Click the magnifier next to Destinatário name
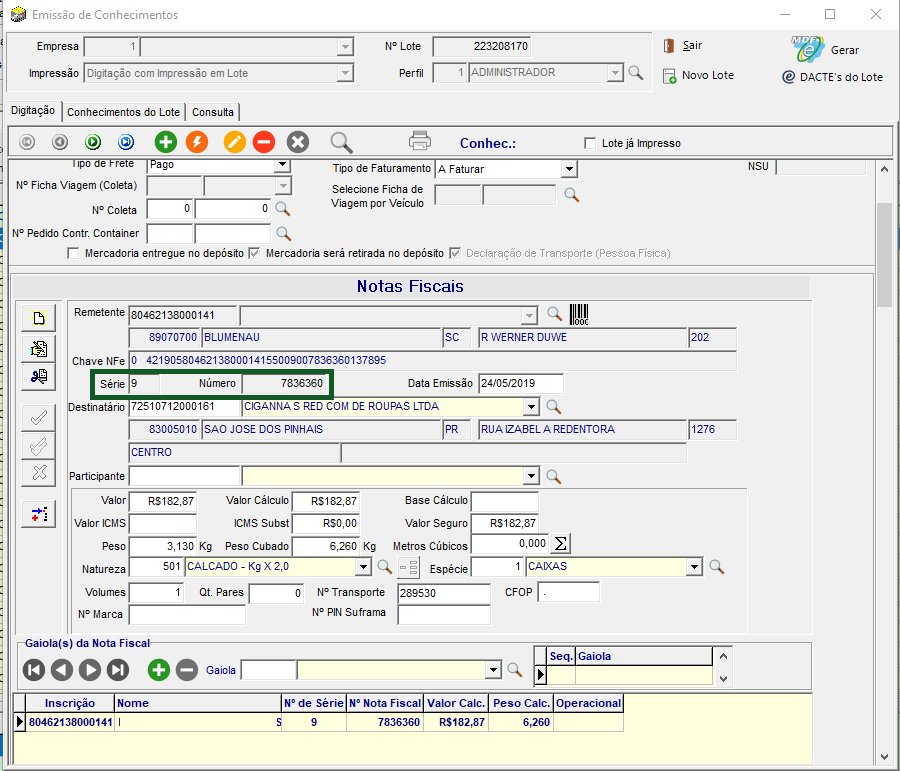900x771 pixels. (x=554, y=407)
